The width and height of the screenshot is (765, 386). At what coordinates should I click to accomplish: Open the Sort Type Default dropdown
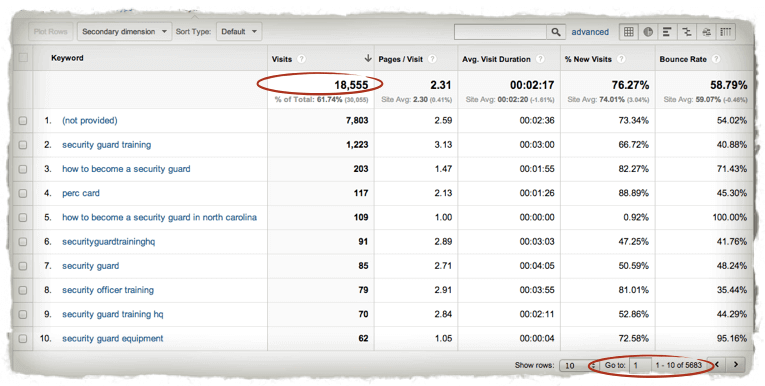pyautogui.click(x=239, y=32)
